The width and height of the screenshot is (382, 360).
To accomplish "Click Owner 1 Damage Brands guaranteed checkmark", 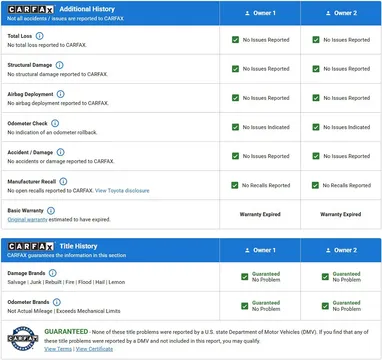I will pos(245,277).
